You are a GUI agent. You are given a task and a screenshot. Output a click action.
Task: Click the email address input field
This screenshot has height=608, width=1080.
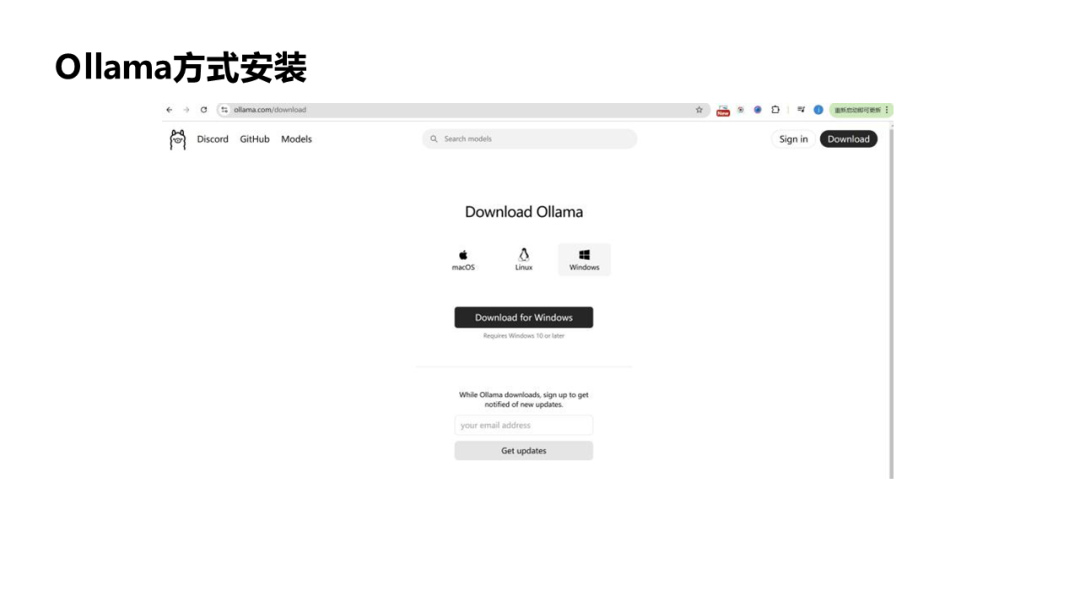point(523,426)
